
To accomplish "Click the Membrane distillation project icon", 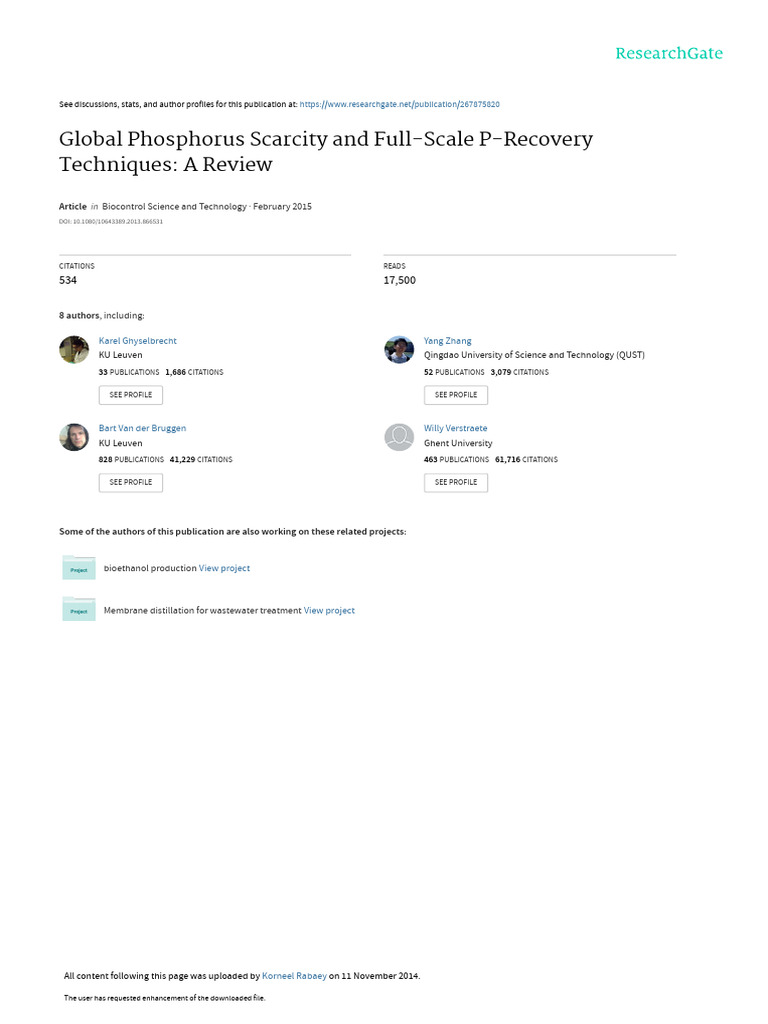I will pyautogui.click(x=79, y=610).
